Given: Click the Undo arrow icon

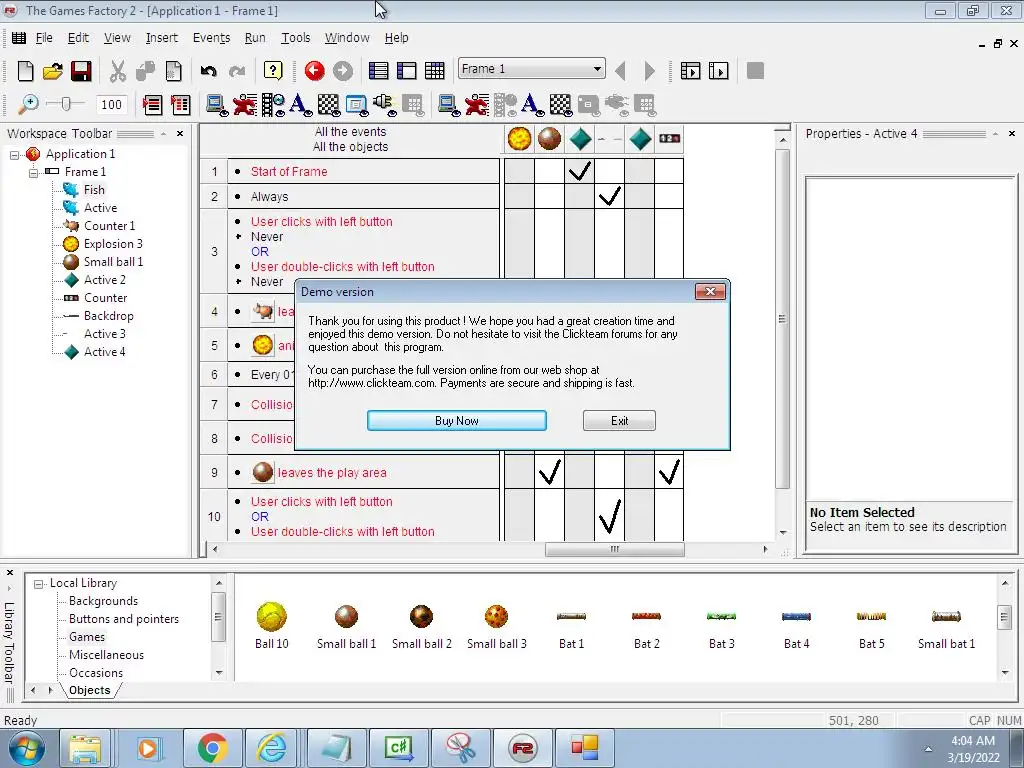Looking at the screenshot, I should tap(208, 71).
